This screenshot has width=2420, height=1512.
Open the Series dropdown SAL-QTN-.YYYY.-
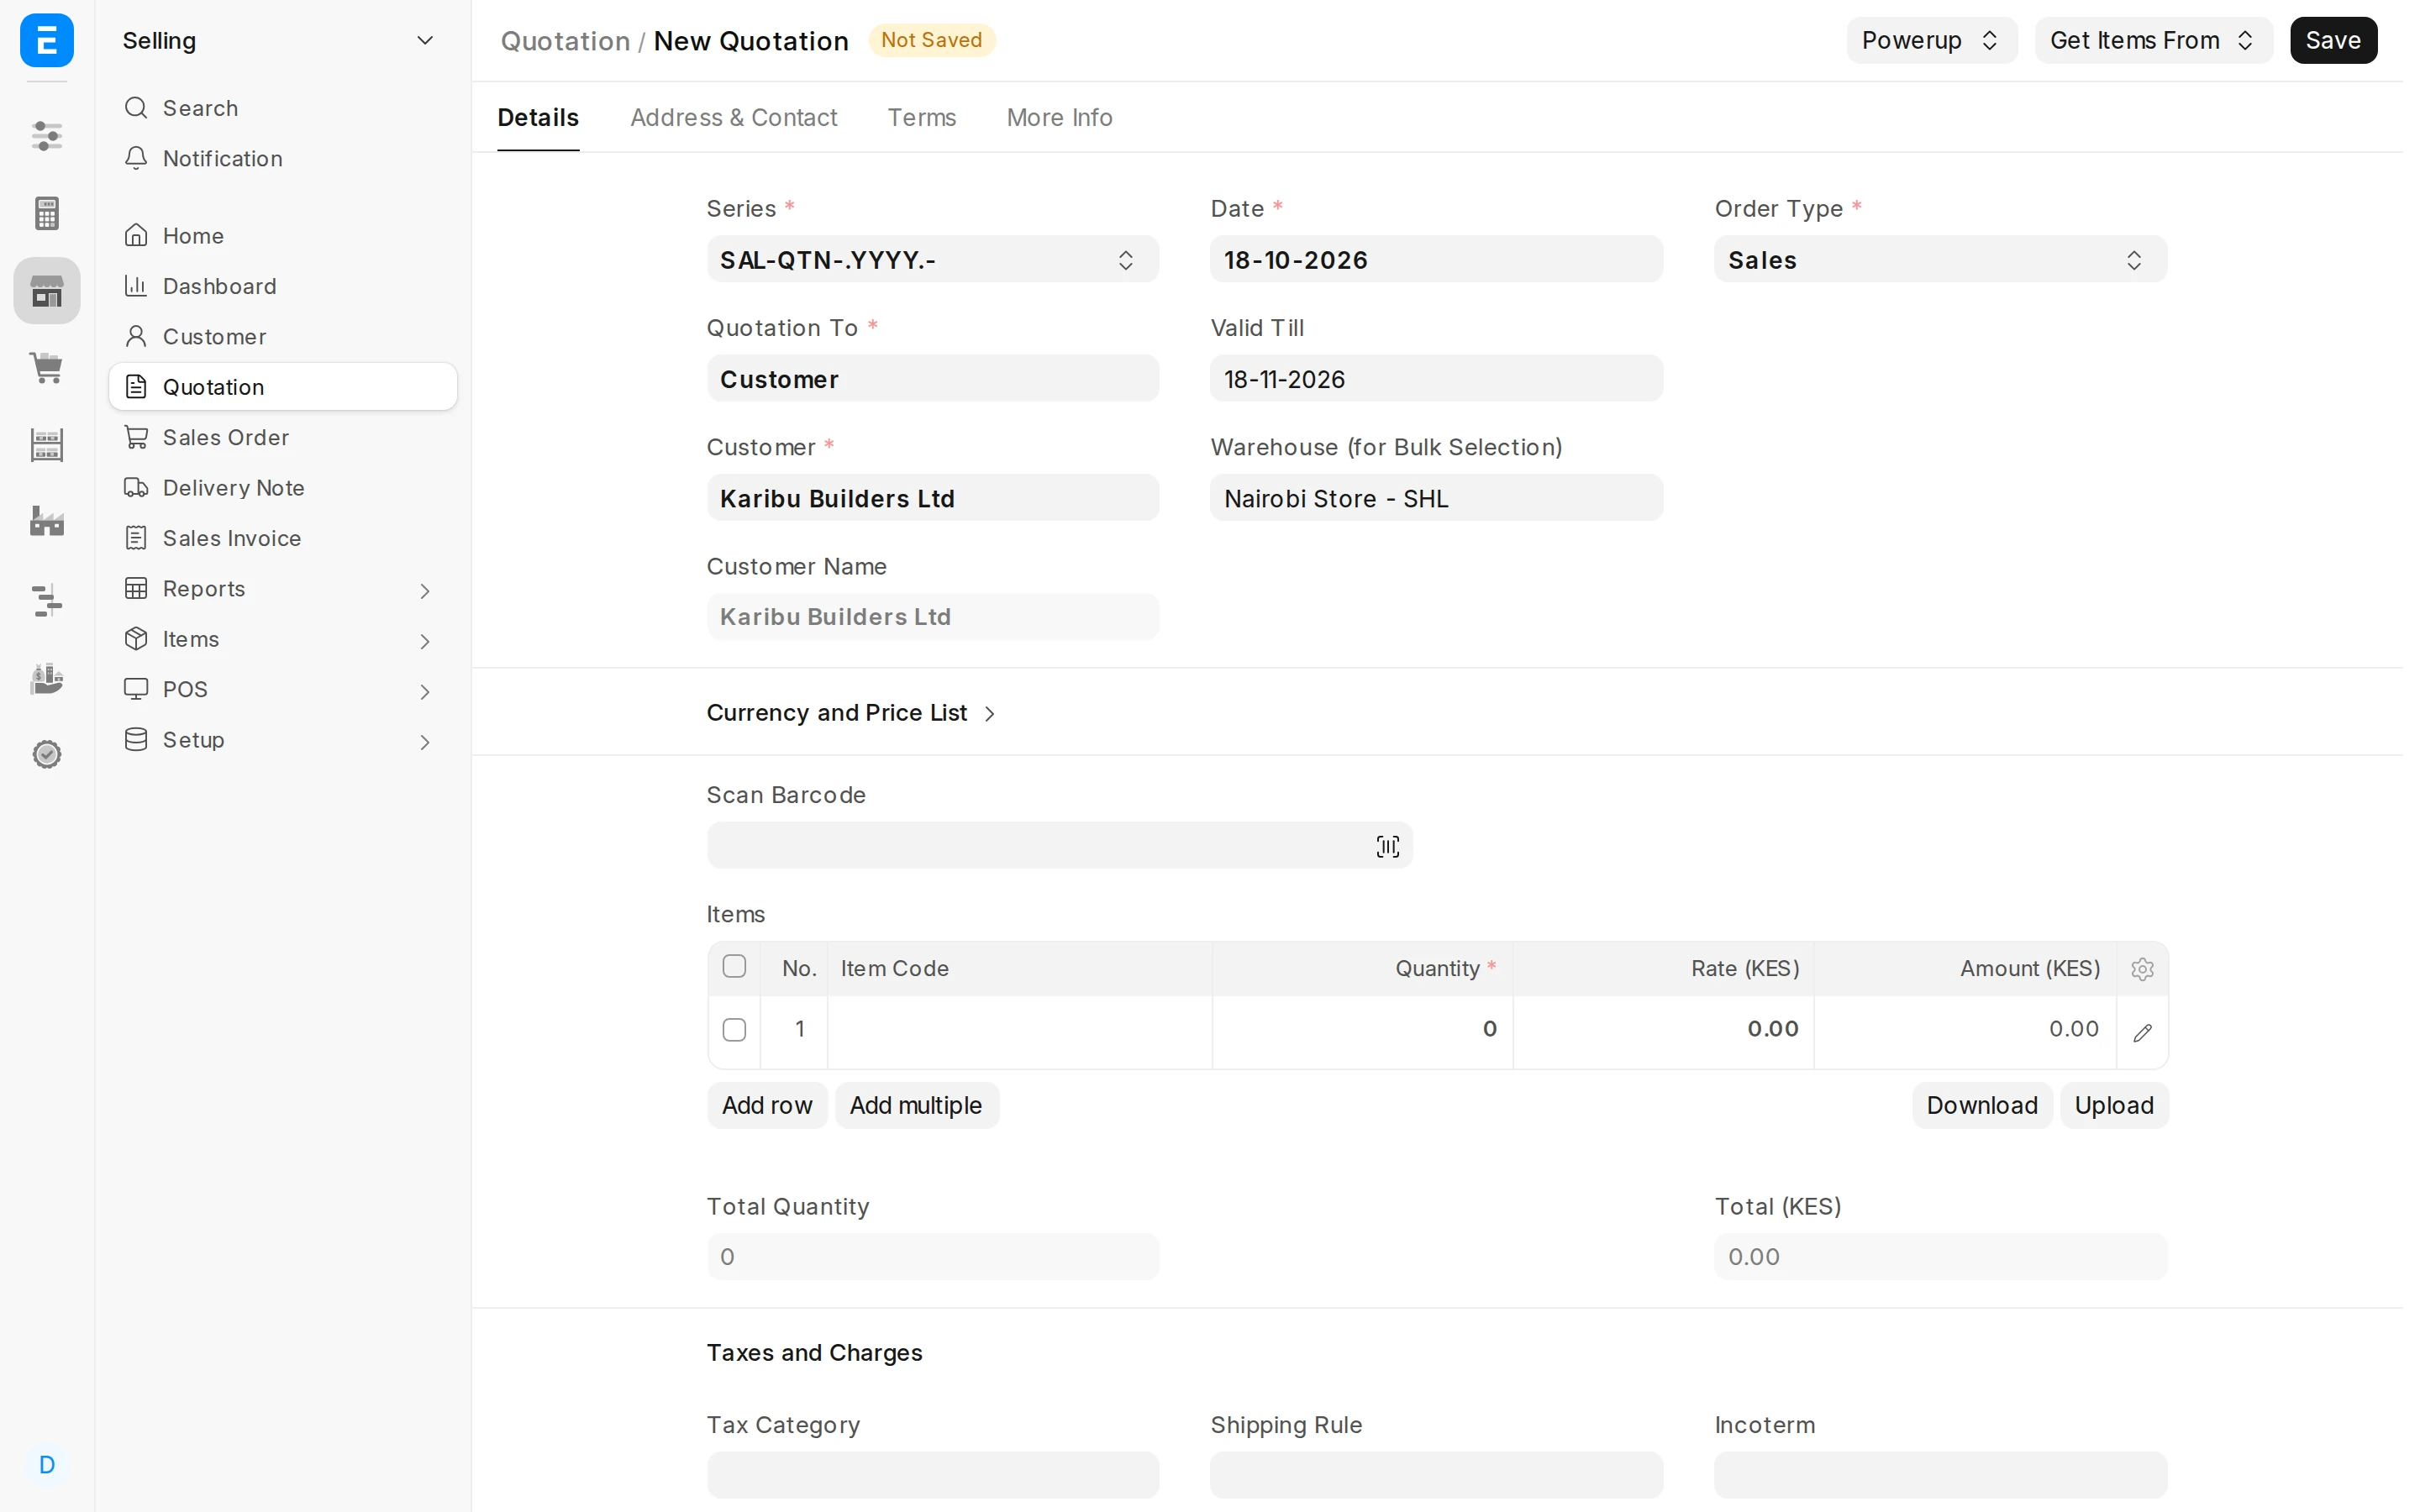932,260
